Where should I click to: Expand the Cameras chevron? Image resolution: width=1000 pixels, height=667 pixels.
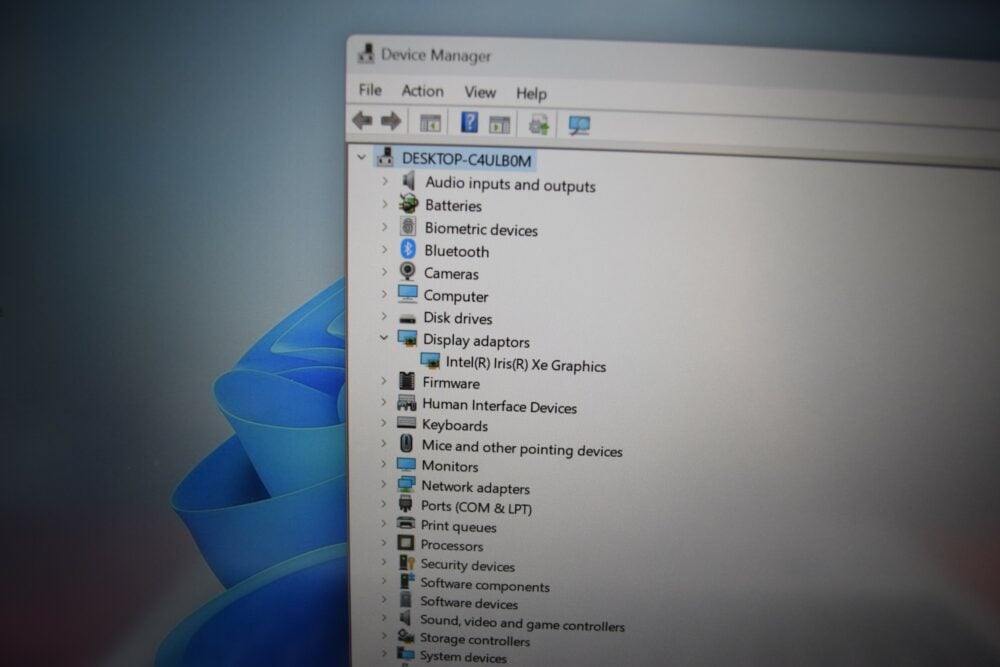(384, 272)
